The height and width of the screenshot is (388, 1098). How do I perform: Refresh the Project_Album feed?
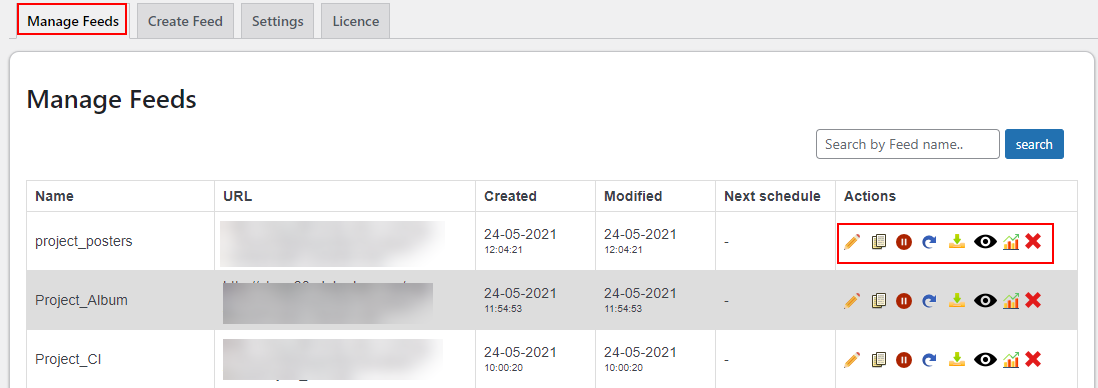coord(930,300)
